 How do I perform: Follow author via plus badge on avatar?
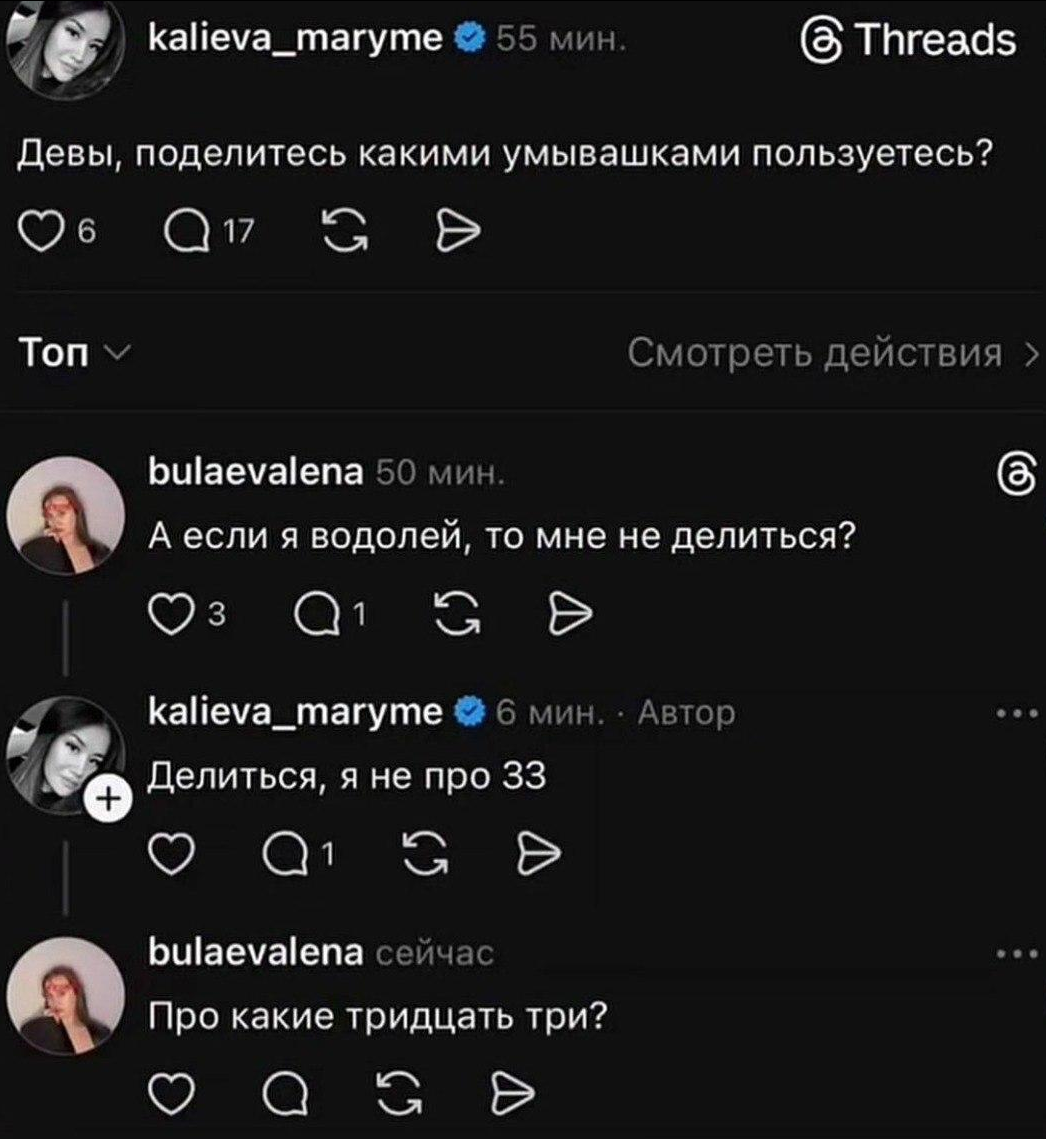tap(109, 800)
